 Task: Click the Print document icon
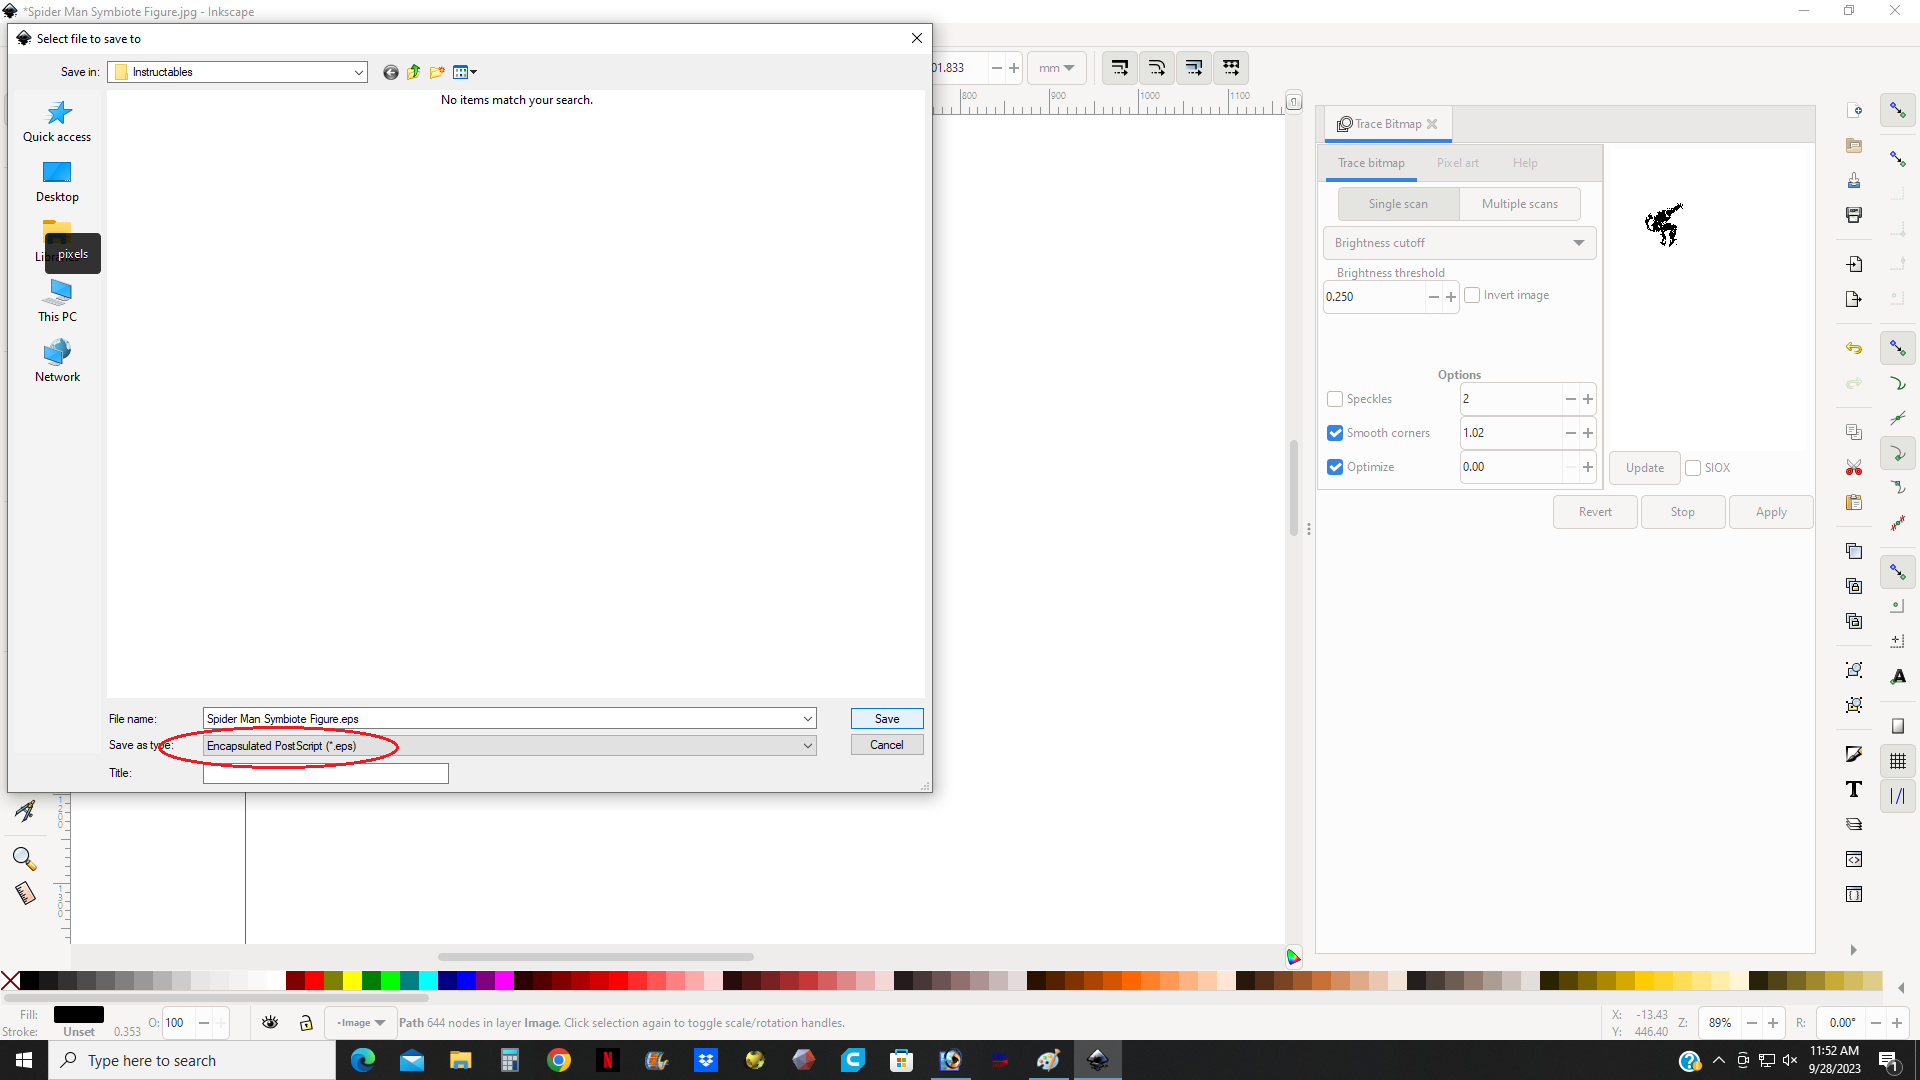tap(1853, 215)
